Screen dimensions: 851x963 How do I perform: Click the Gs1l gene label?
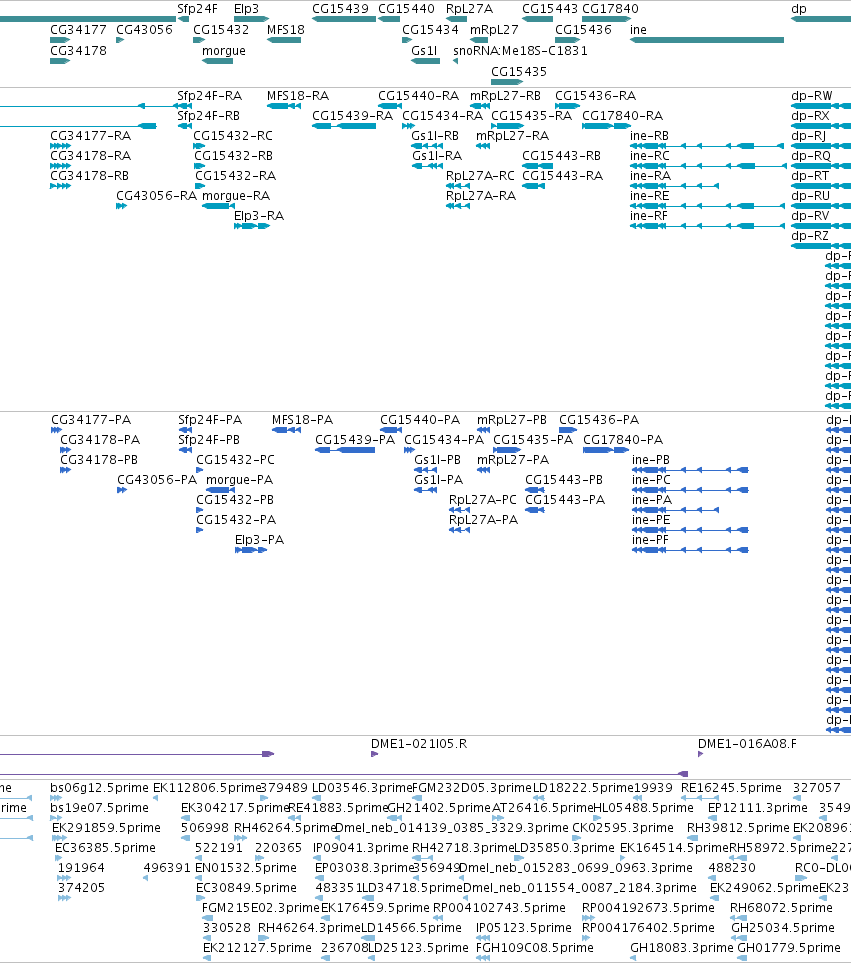tap(424, 50)
